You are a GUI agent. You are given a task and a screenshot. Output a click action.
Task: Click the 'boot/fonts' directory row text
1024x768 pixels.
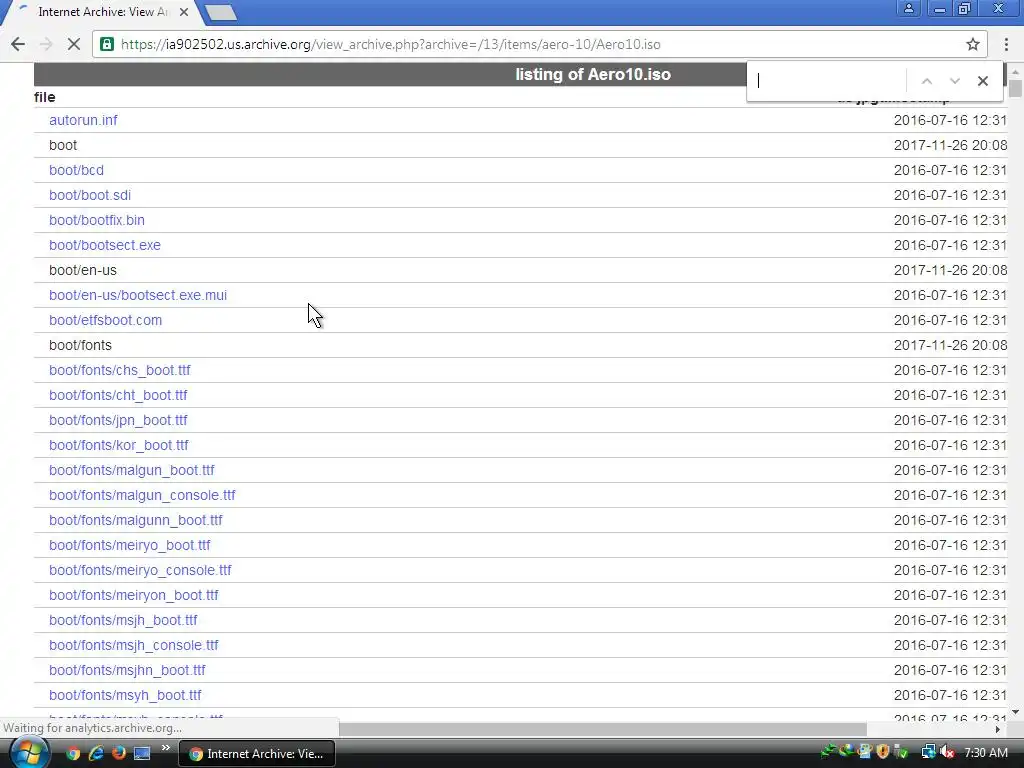[x=80, y=345]
